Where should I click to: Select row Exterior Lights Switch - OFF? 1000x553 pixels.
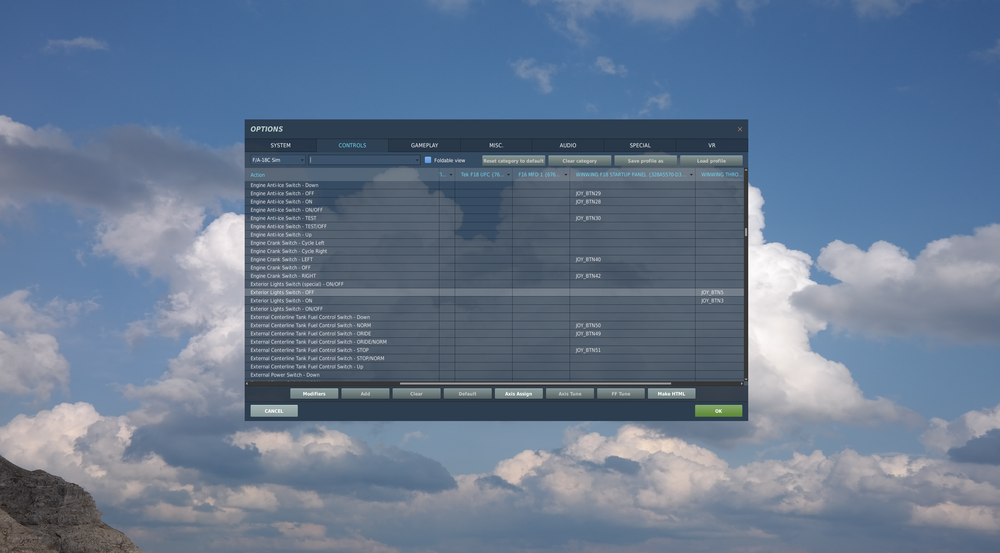coord(495,293)
